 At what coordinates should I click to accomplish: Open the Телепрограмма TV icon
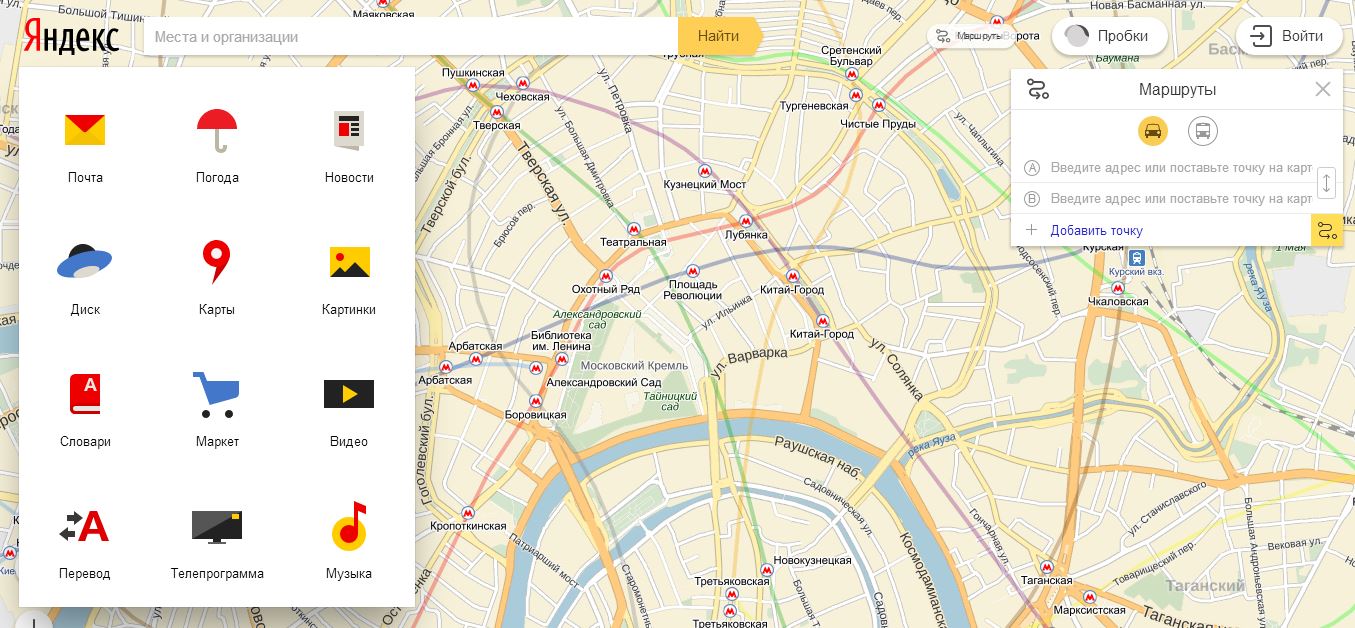pos(217,526)
